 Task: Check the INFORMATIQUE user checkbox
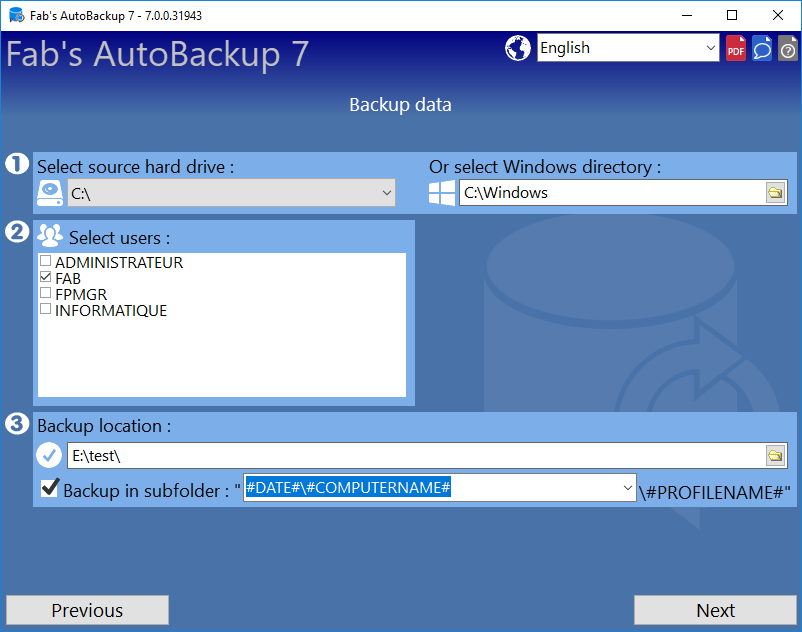(x=46, y=309)
